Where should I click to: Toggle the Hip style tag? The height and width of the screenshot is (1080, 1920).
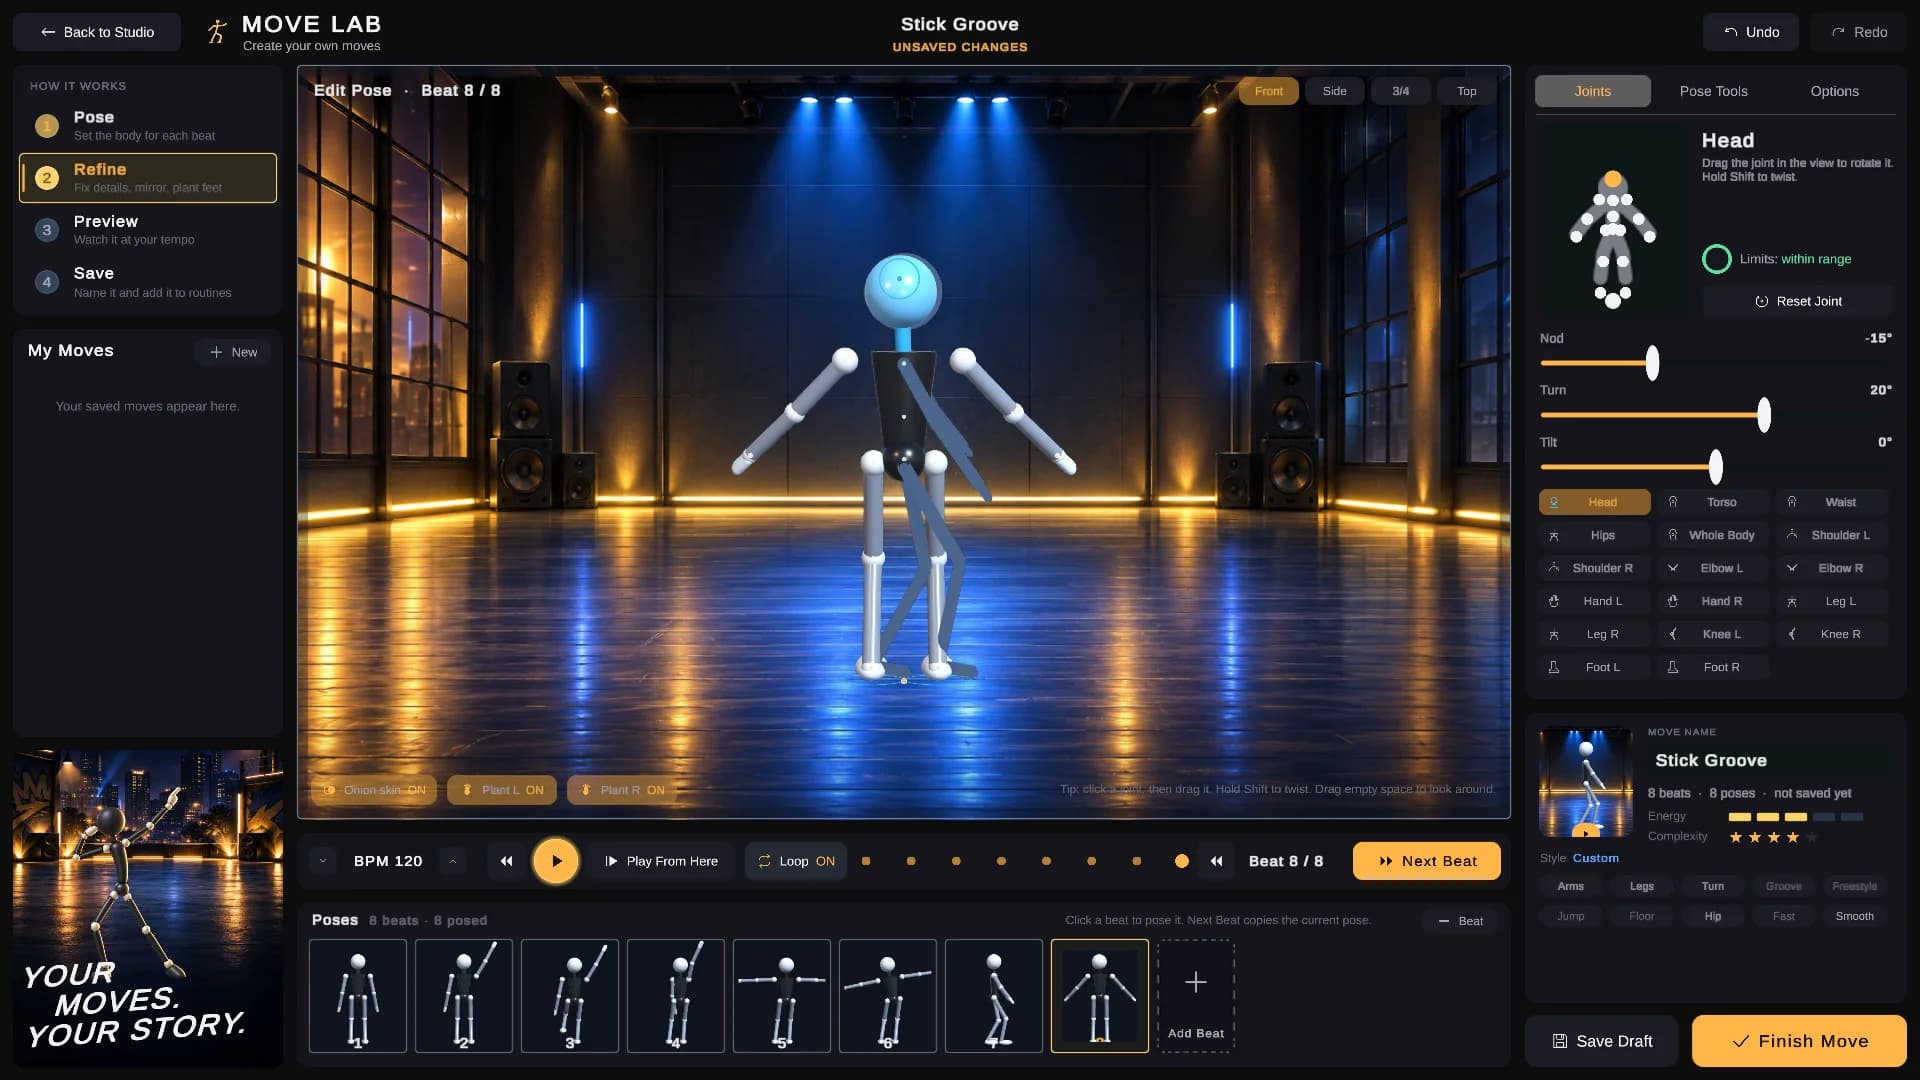(1712, 916)
